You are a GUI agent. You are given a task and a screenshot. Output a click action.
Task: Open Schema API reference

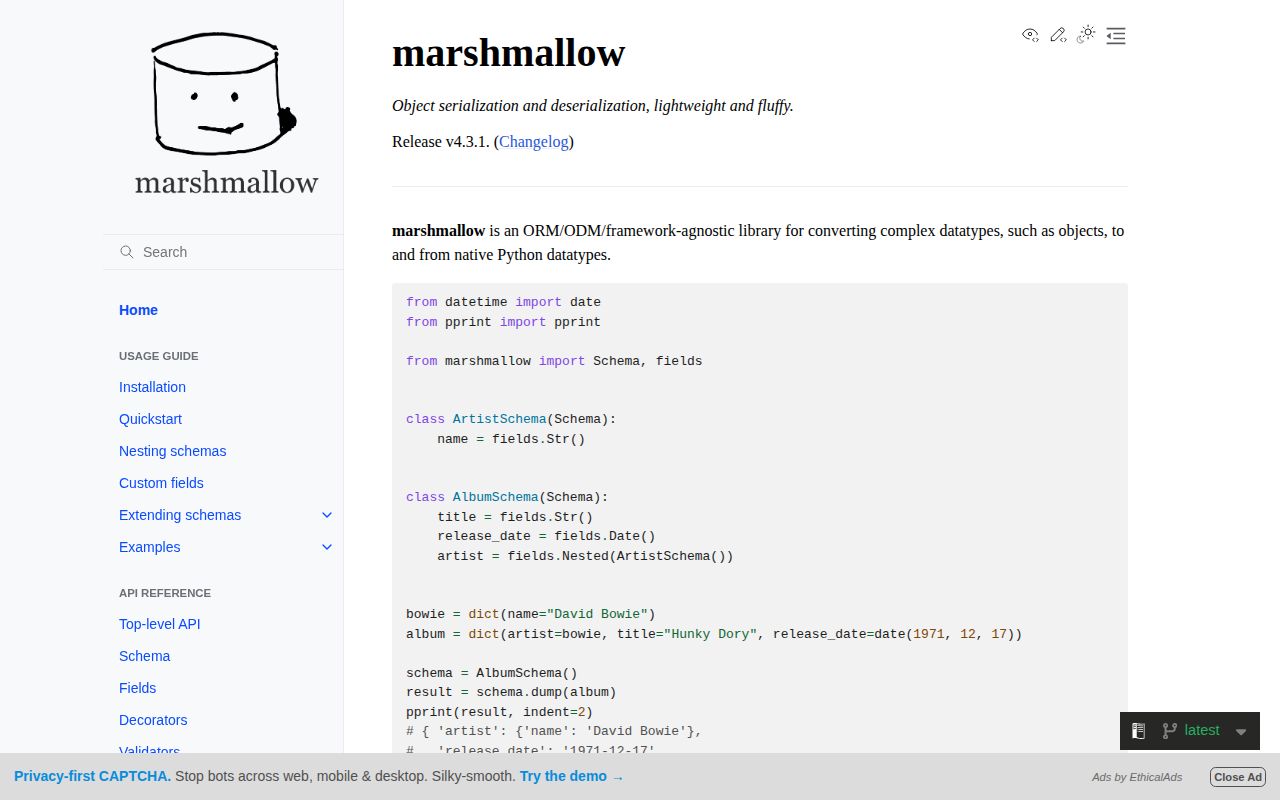(x=144, y=656)
